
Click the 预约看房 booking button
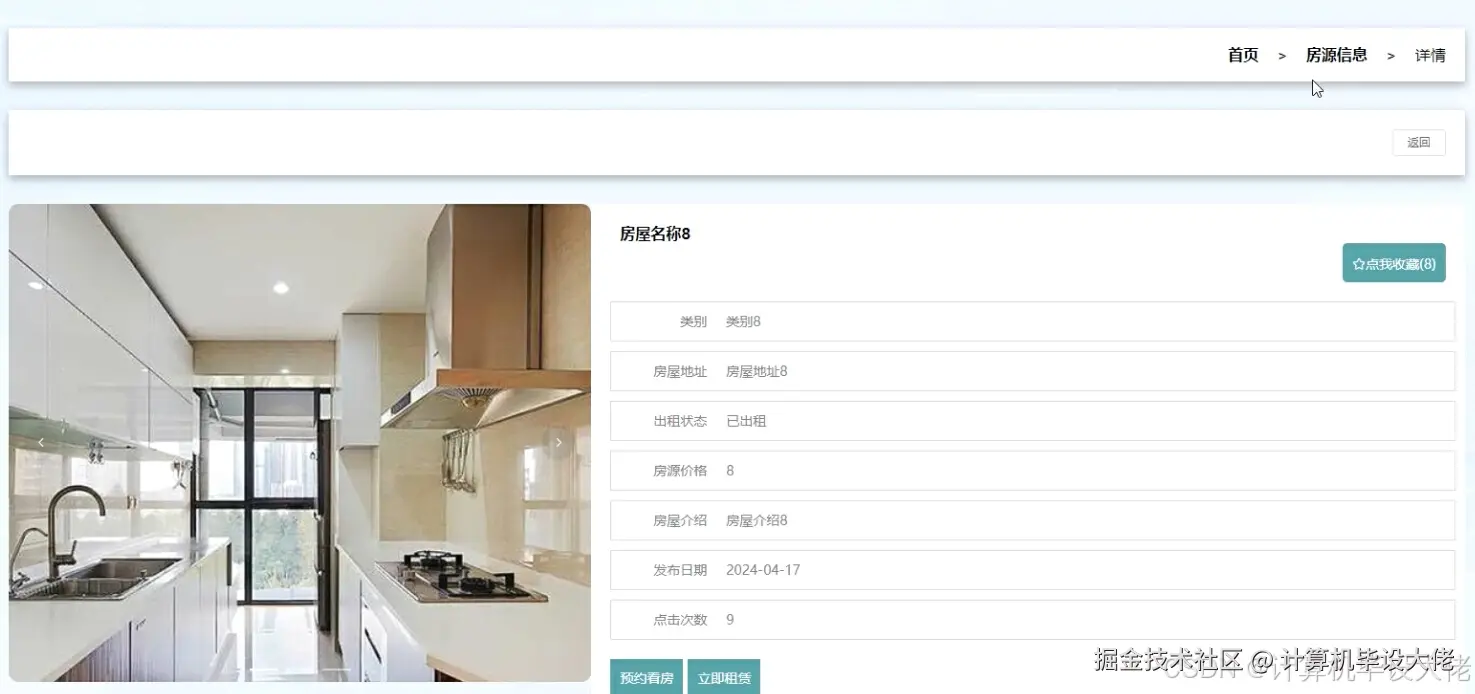646,676
